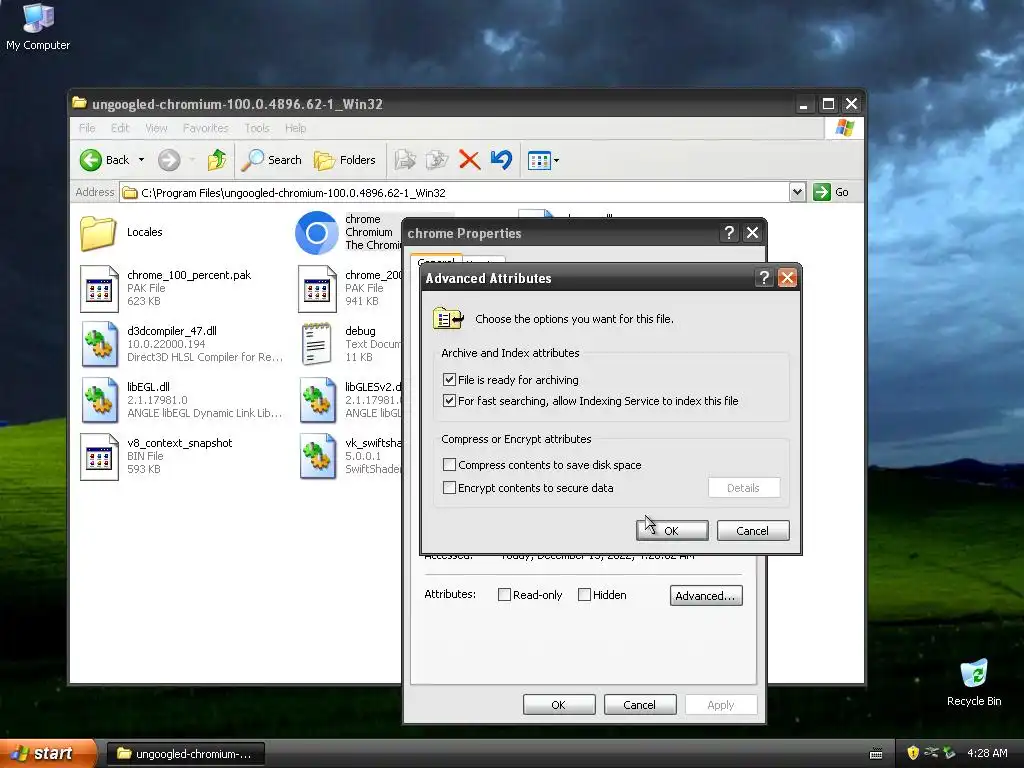Click the on-screen keyboard tray icon
The height and width of the screenshot is (768, 1024).
click(876, 754)
